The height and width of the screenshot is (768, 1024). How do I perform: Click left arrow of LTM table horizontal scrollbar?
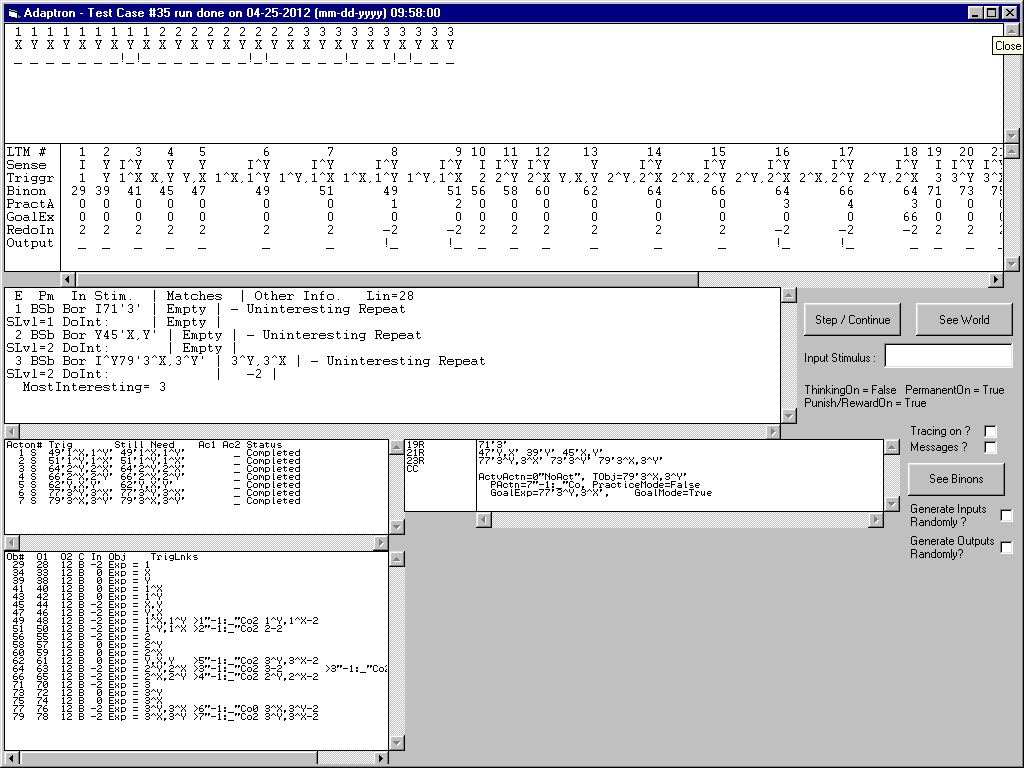tap(68, 280)
